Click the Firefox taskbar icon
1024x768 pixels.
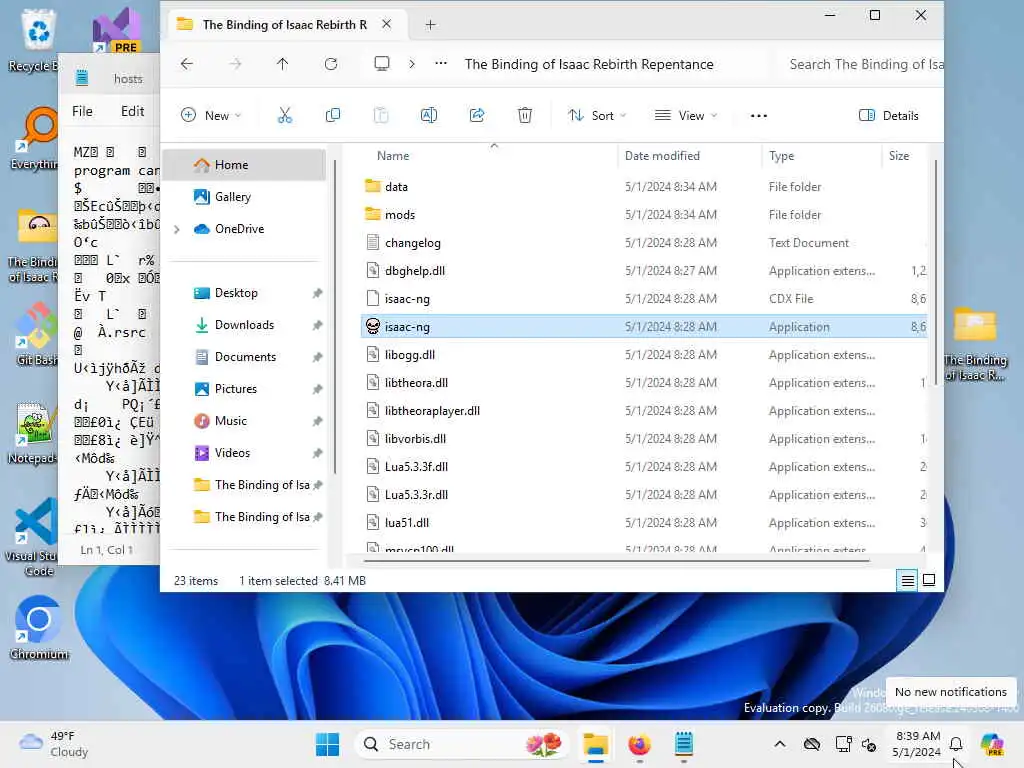coord(639,744)
